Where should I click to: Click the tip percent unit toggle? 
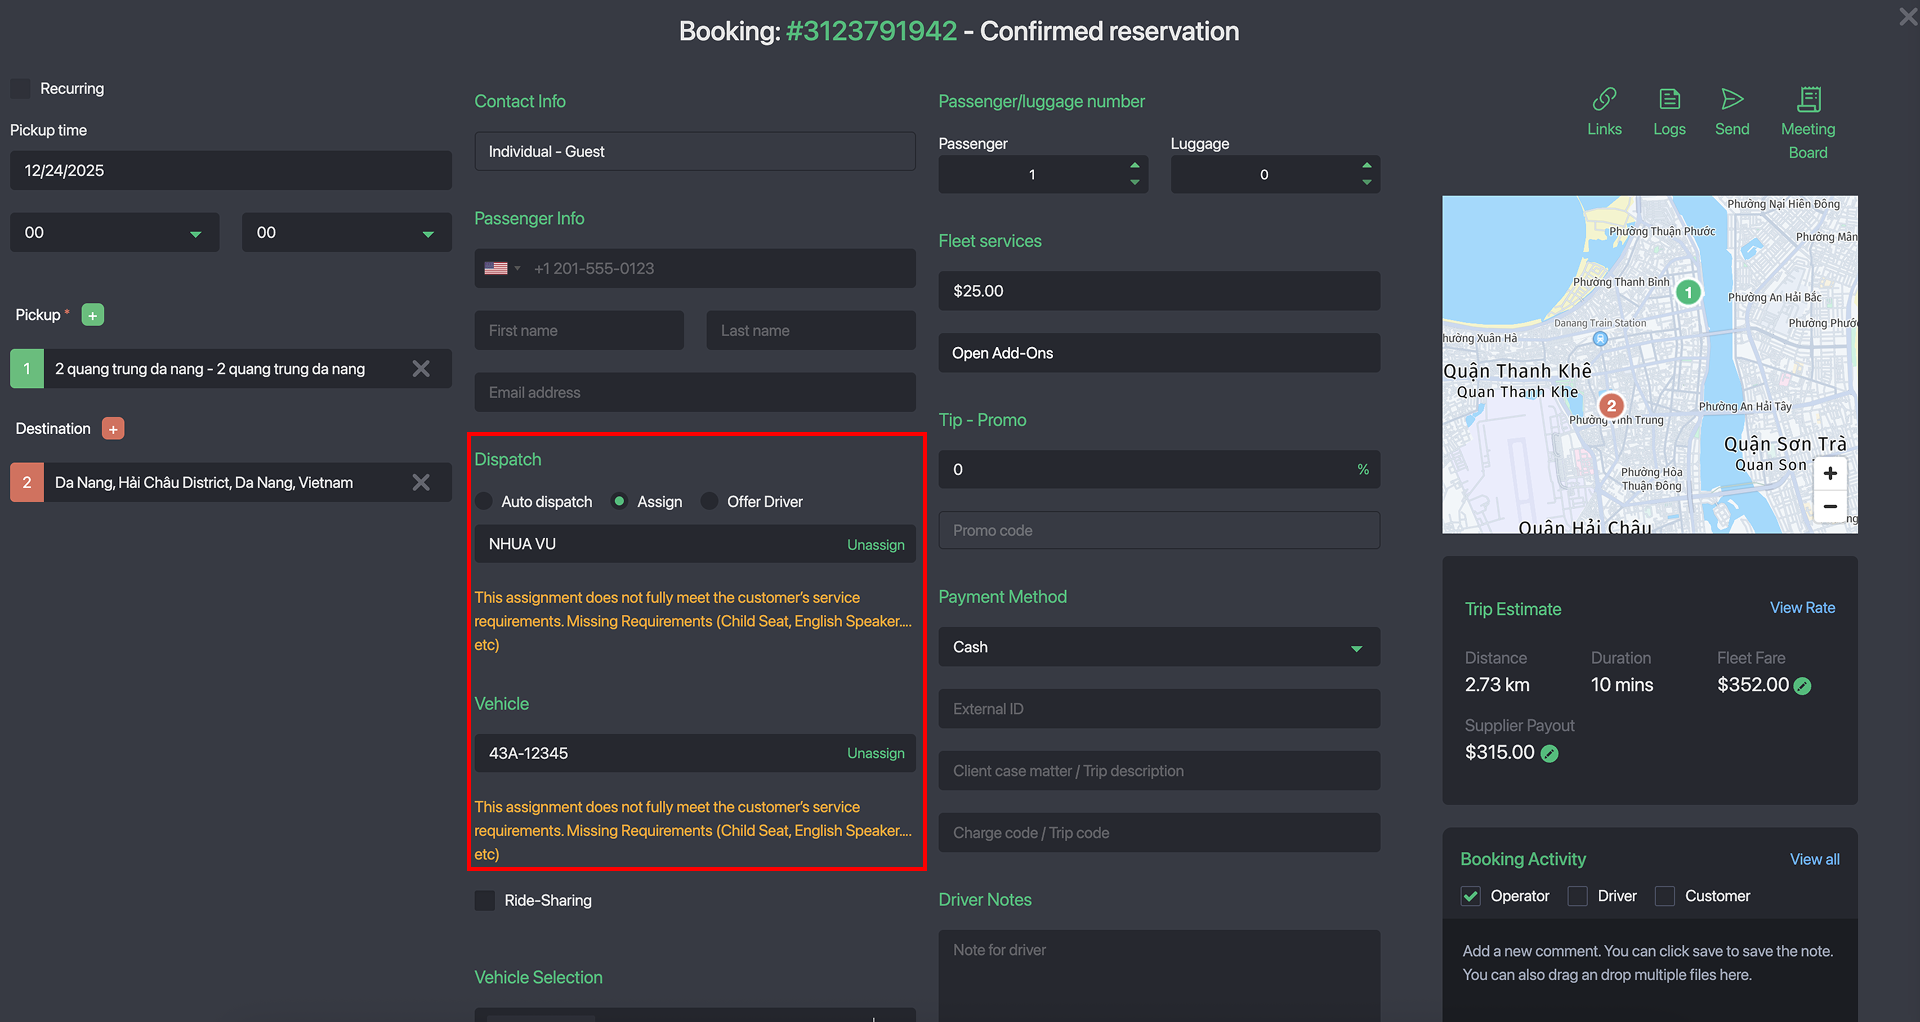pos(1363,470)
